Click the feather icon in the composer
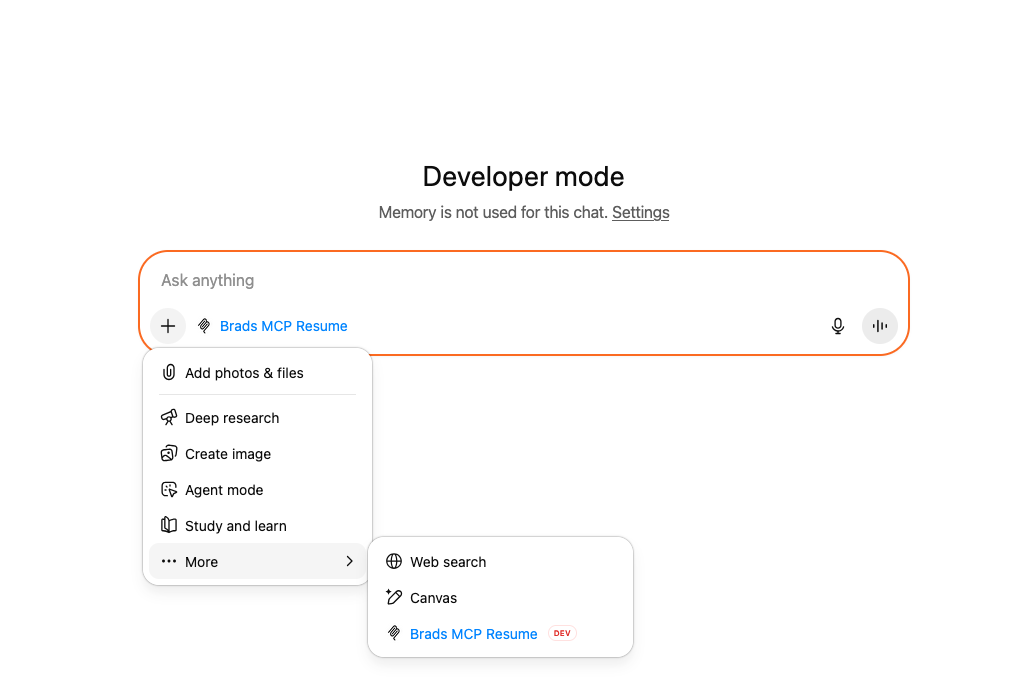The image size is (1011, 688). tap(204, 326)
